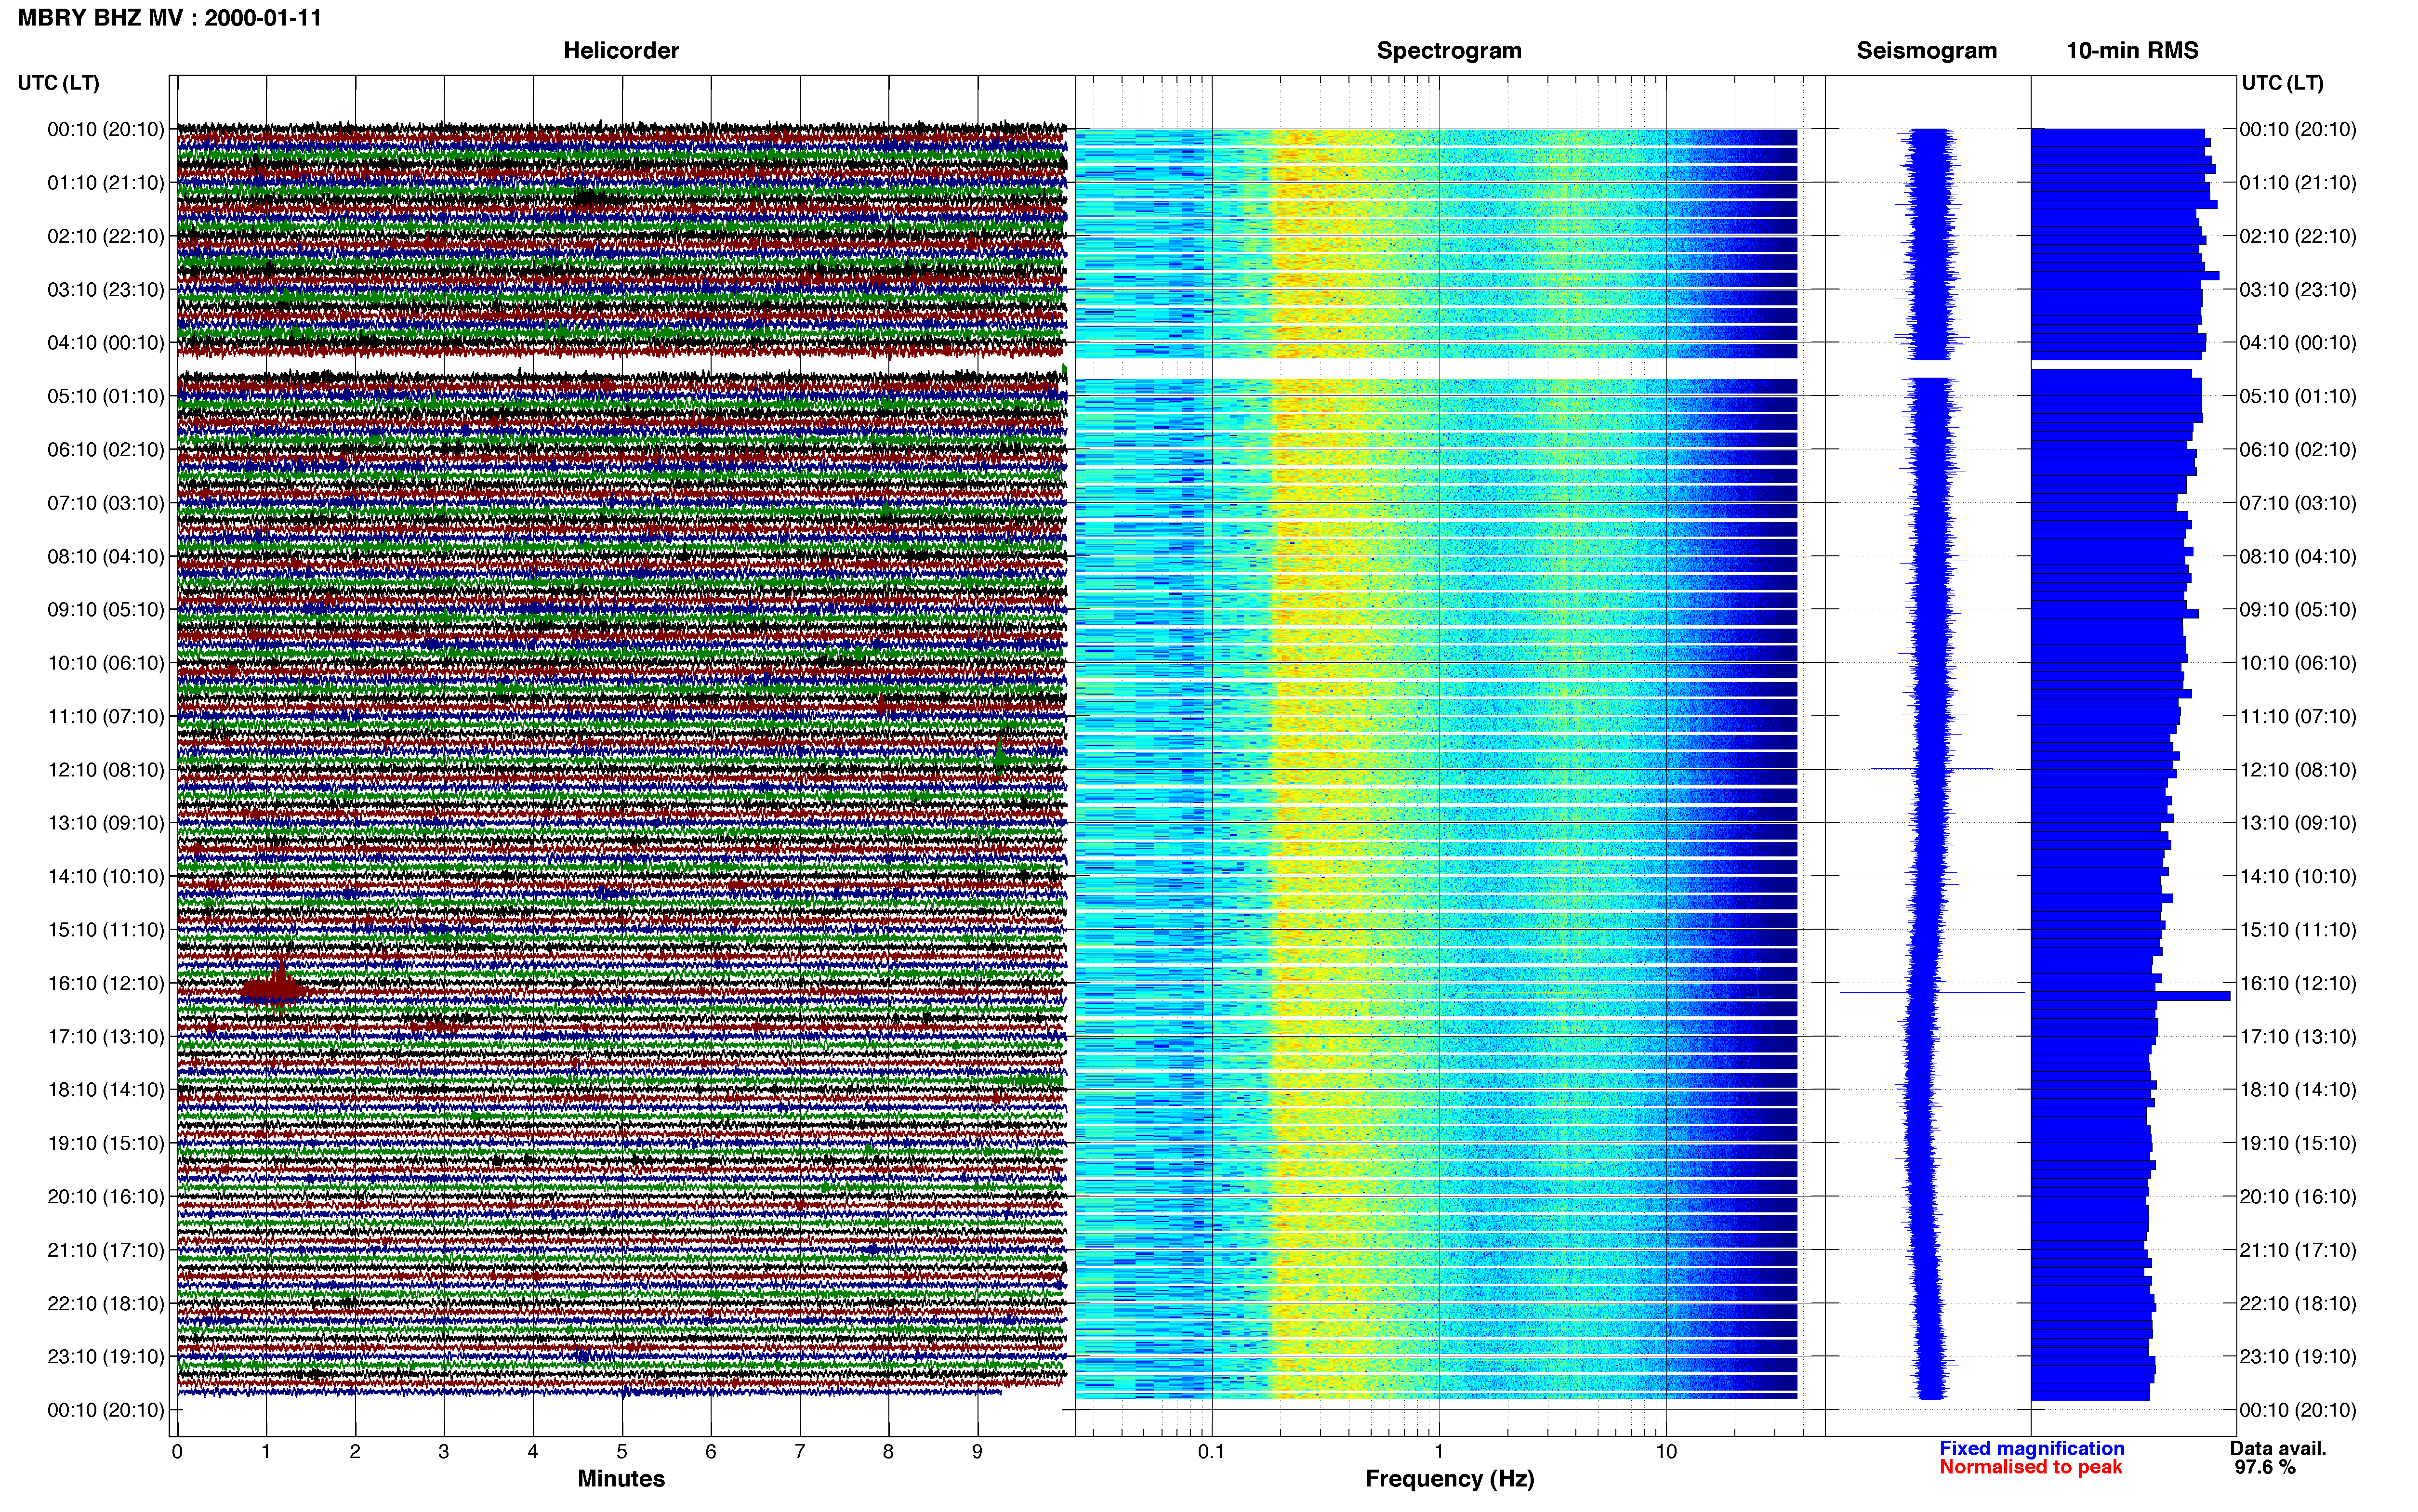The height and width of the screenshot is (1512, 2418).
Task: Click the right '12:10 (08:10)' time label
Action: coord(2298,770)
